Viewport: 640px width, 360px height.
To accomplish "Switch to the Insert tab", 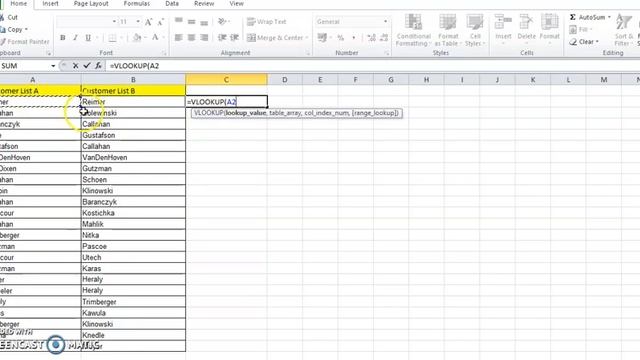I will click(50, 4).
